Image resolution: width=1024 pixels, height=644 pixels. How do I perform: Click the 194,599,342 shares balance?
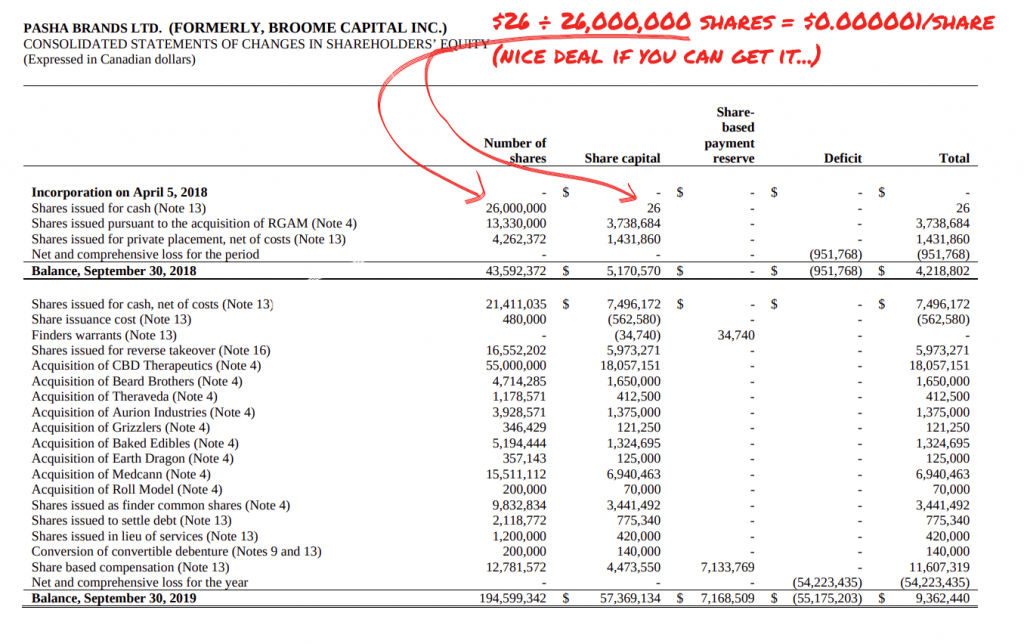pyautogui.click(x=513, y=598)
